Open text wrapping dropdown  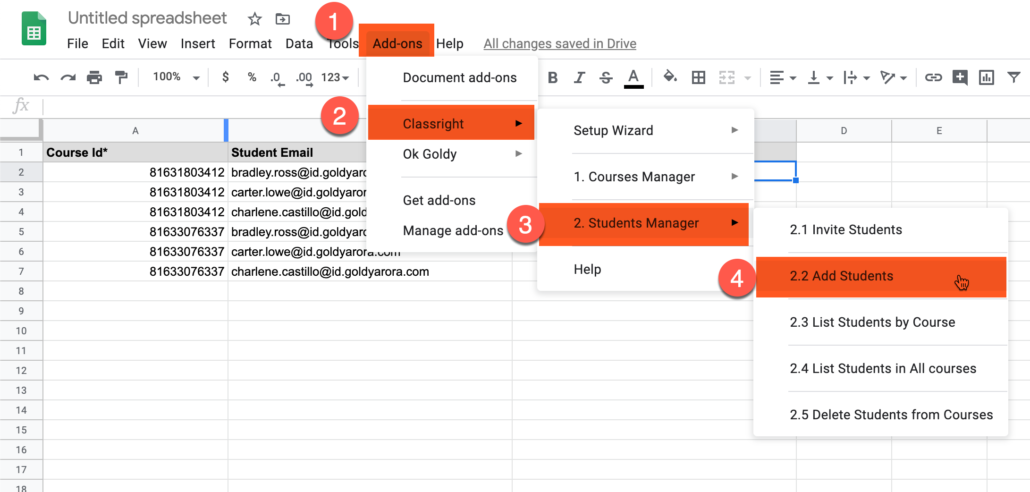pos(857,78)
